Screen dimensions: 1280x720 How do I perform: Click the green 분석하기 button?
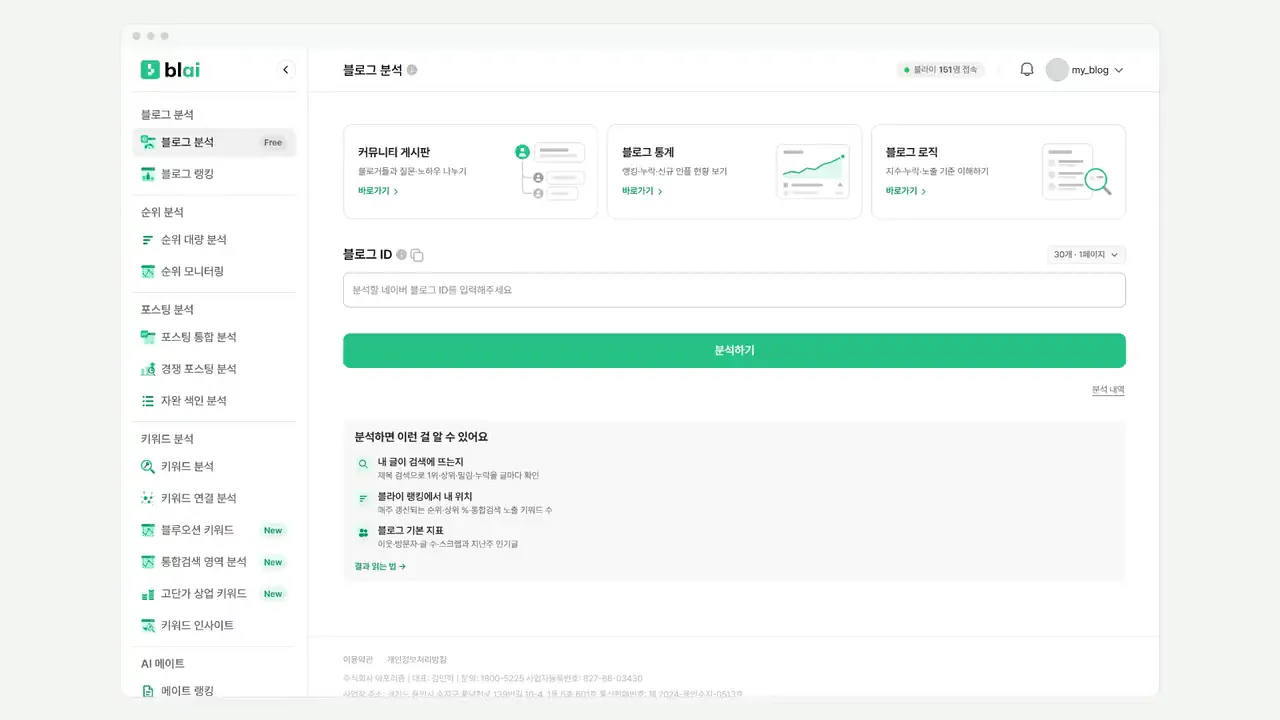click(734, 351)
